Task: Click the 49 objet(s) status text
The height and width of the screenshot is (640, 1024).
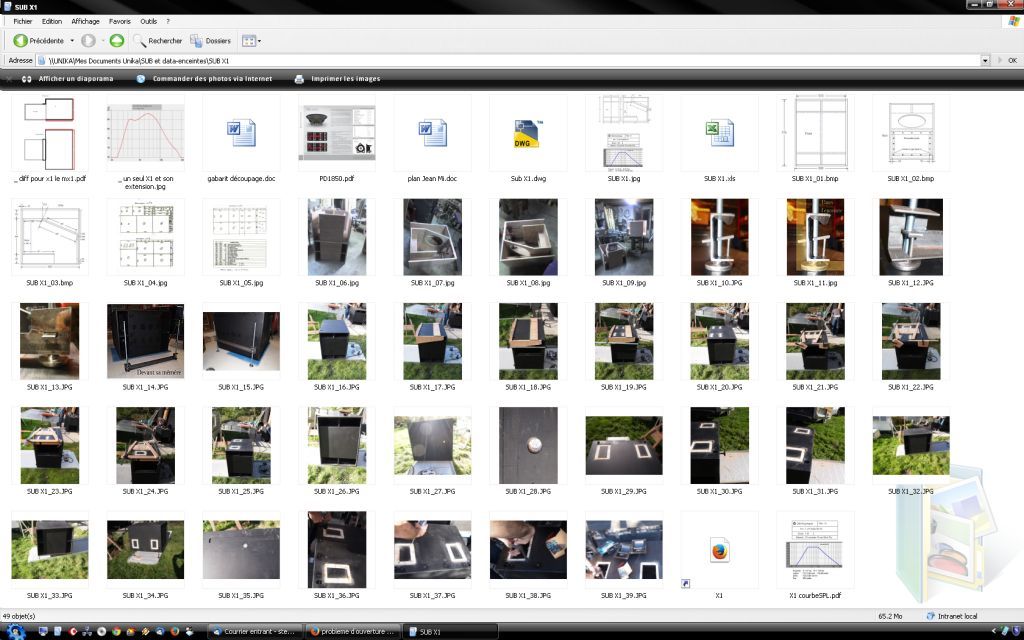Action: (19, 616)
